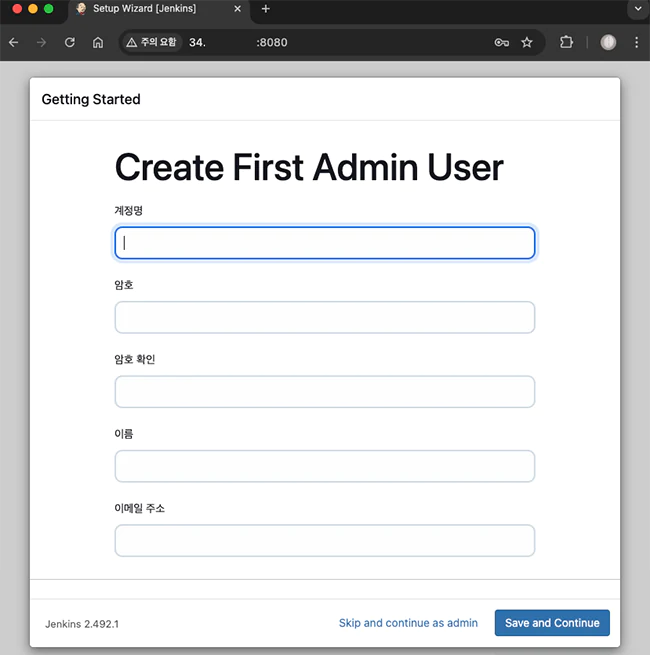Minimize window with the yellow button

(33, 9)
